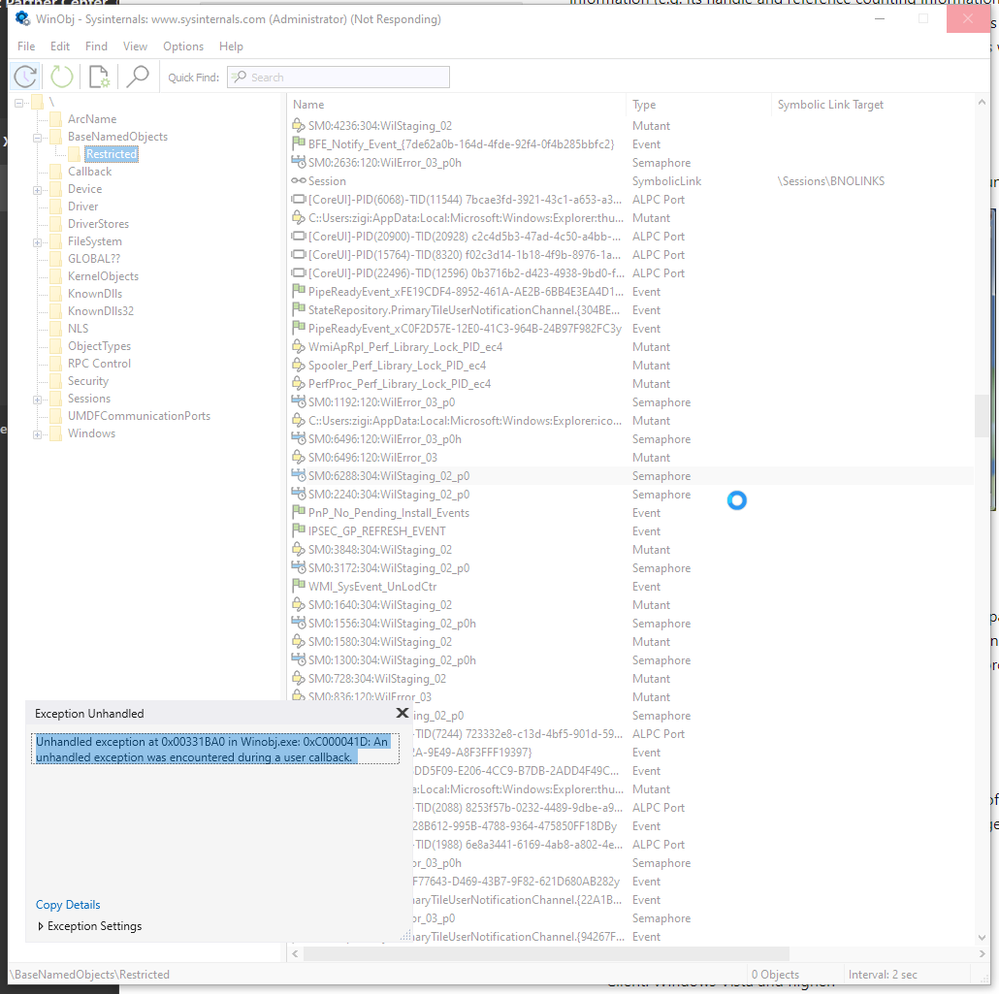Click the magnifying glass Find toolbar icon

(x=137, y=77)
